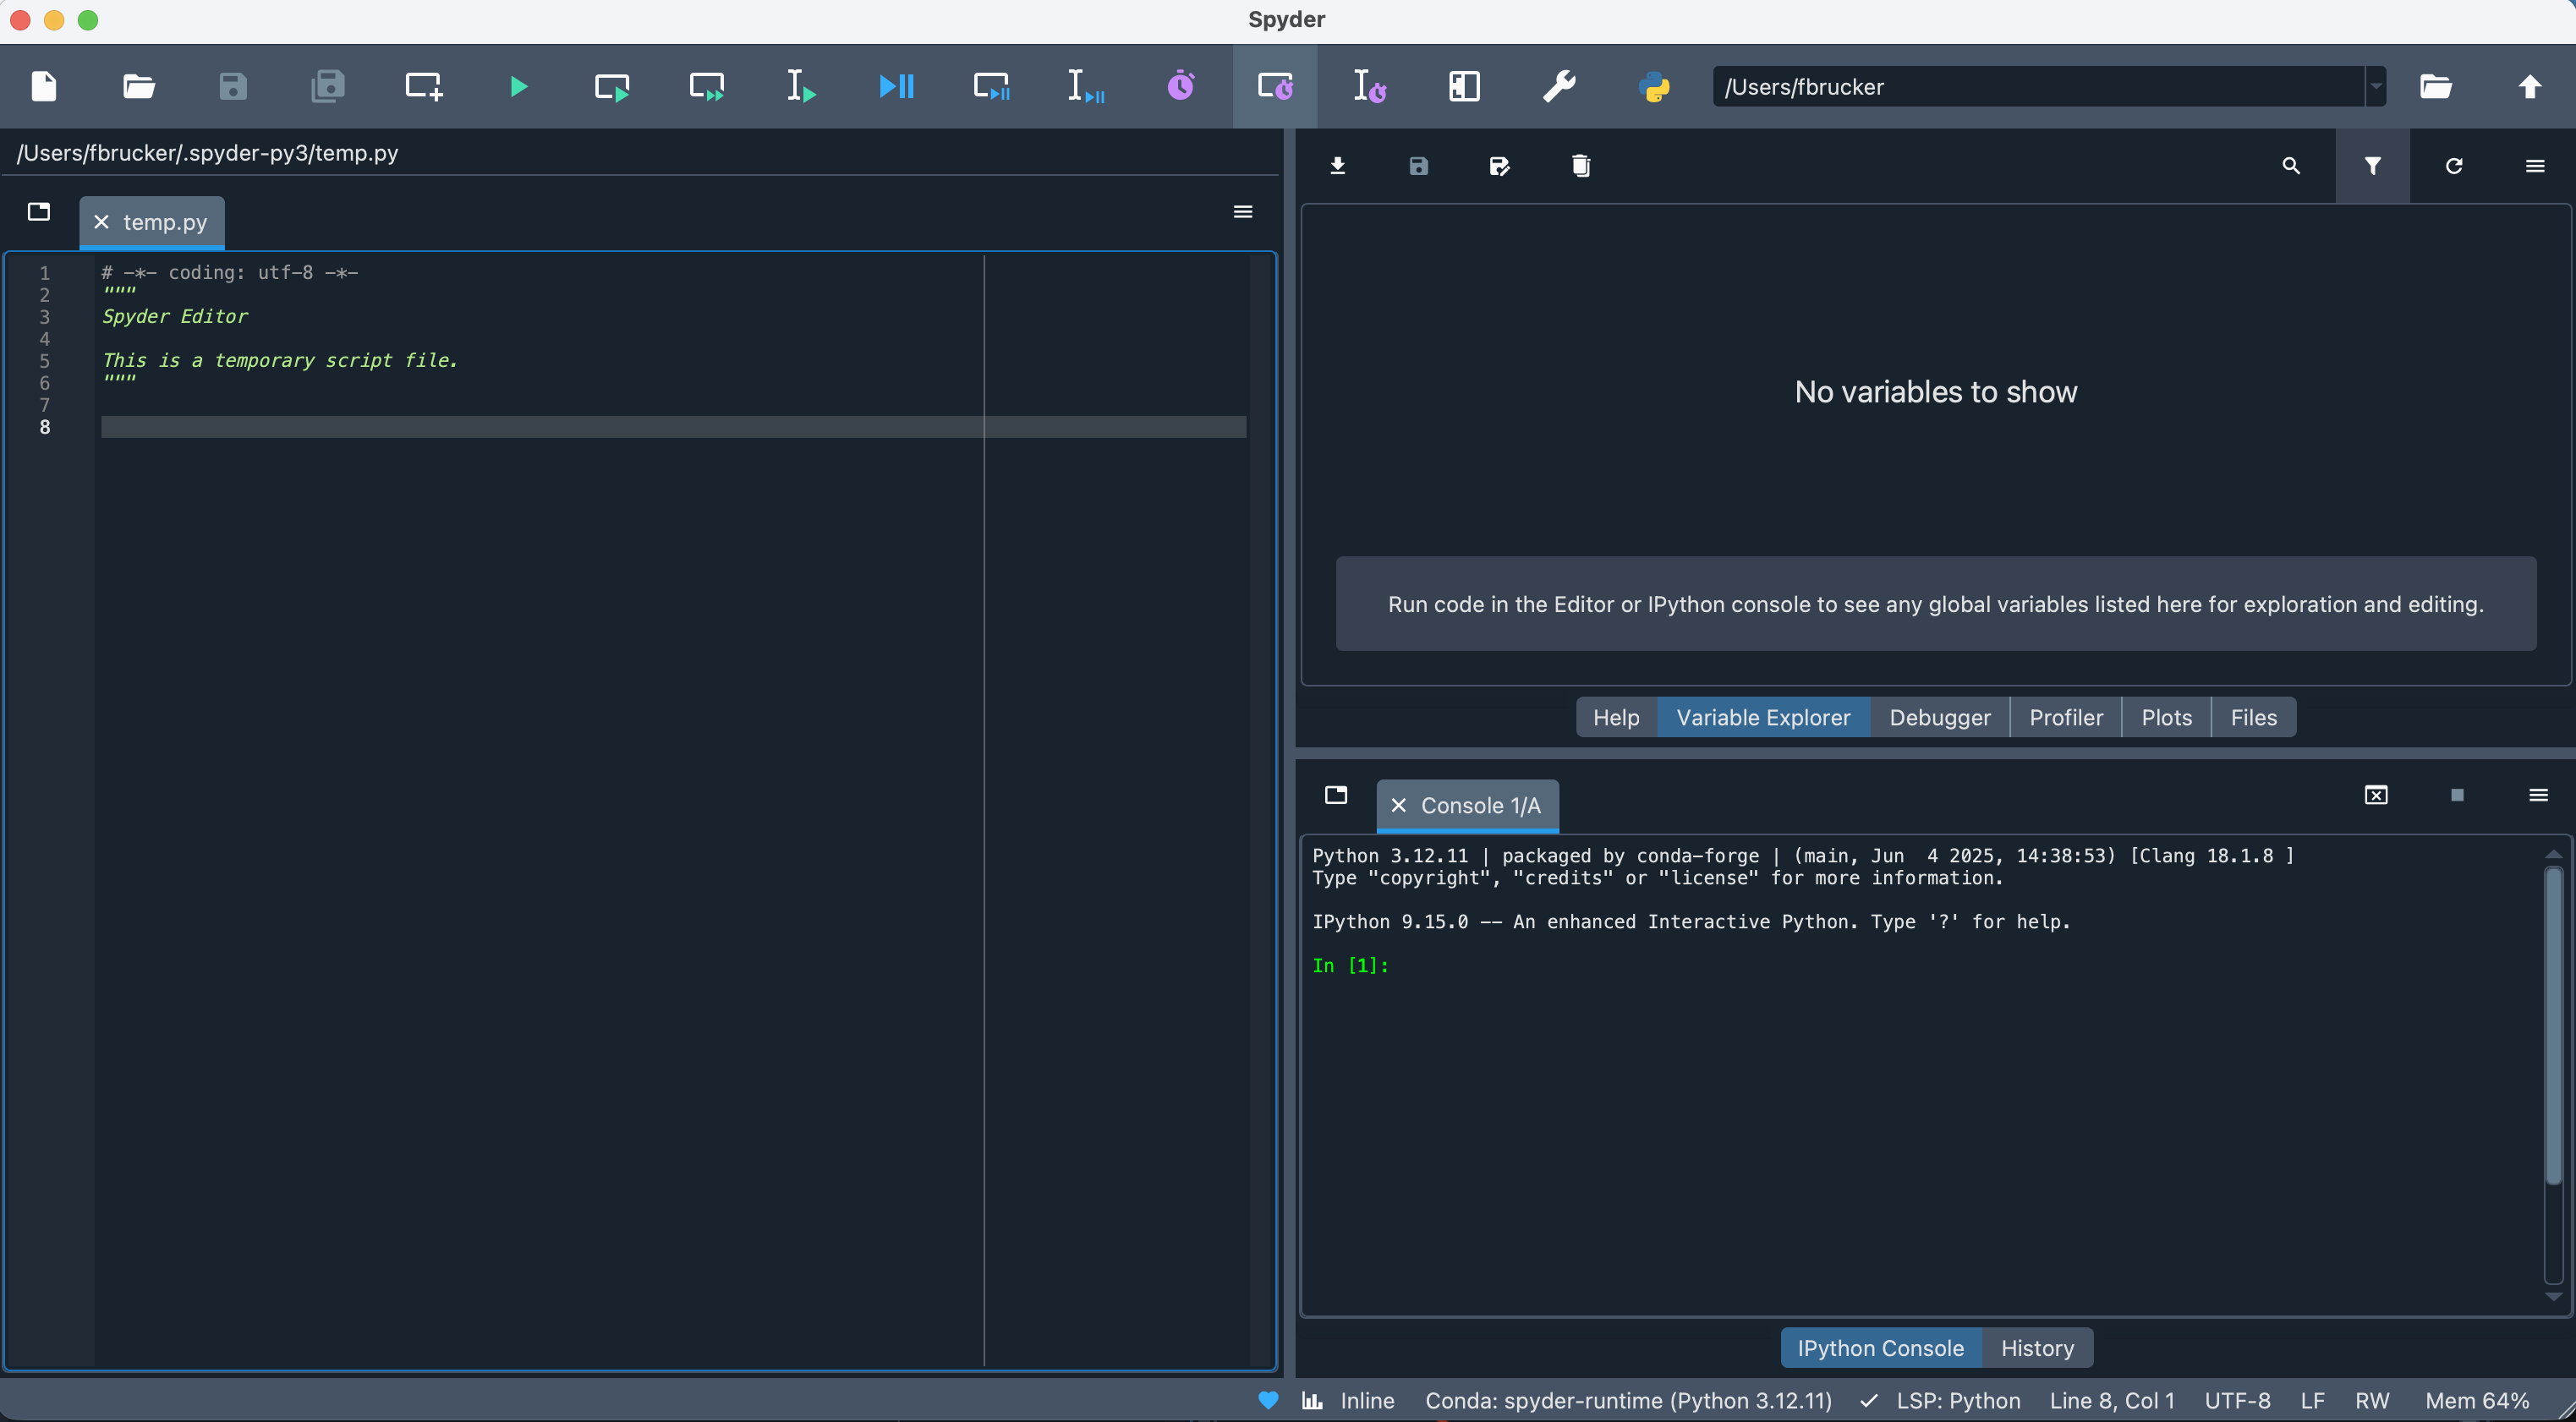The width and height of the screenshot is (2576, 1422).
Task: Save all open files
Action: point(328,86)
